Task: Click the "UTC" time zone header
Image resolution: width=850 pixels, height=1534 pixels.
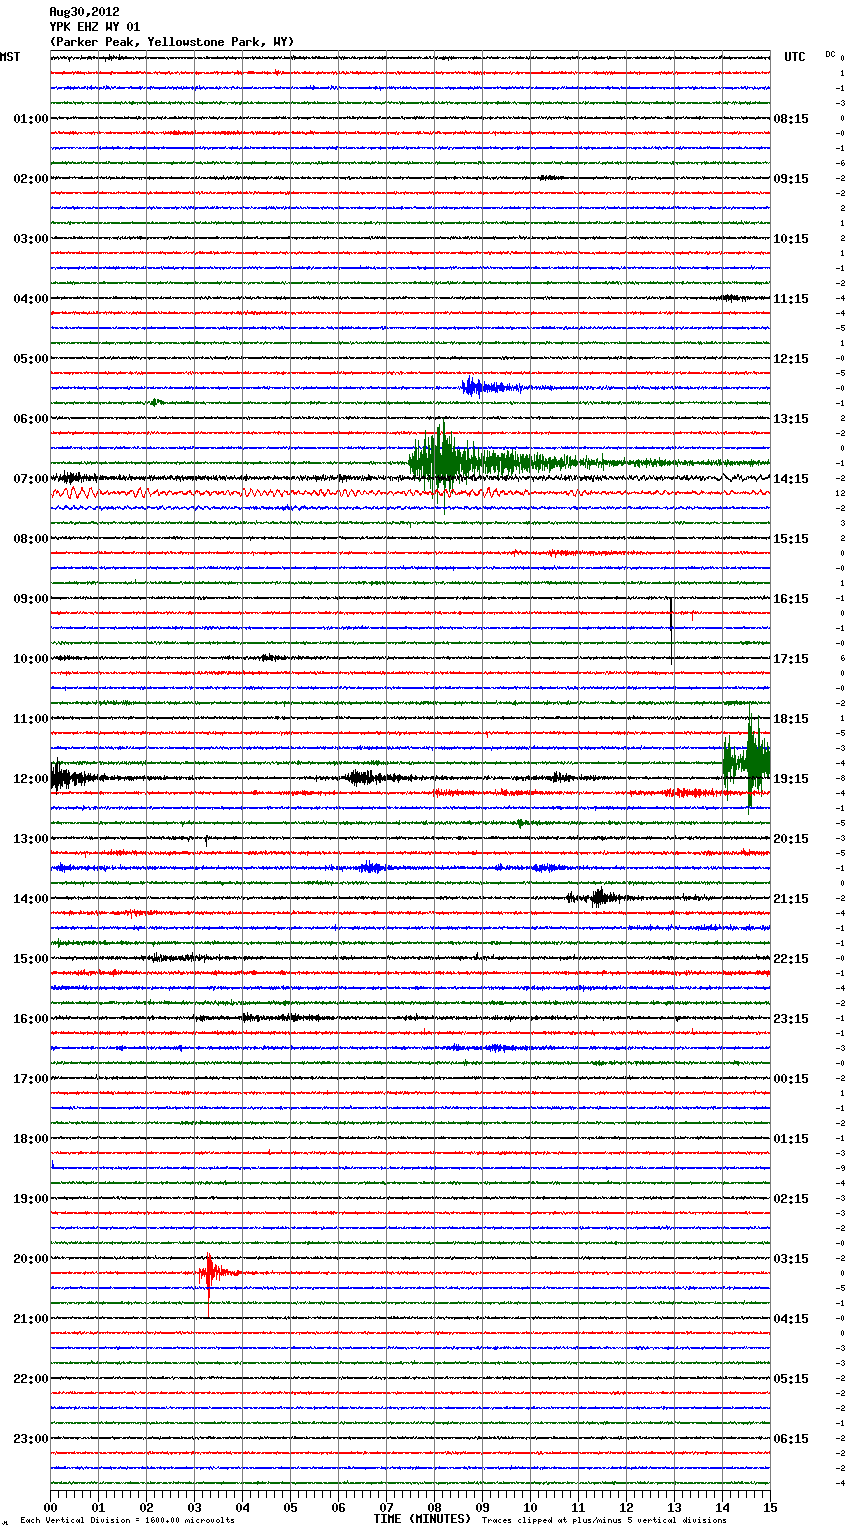Action: click(x=795, y=57)
